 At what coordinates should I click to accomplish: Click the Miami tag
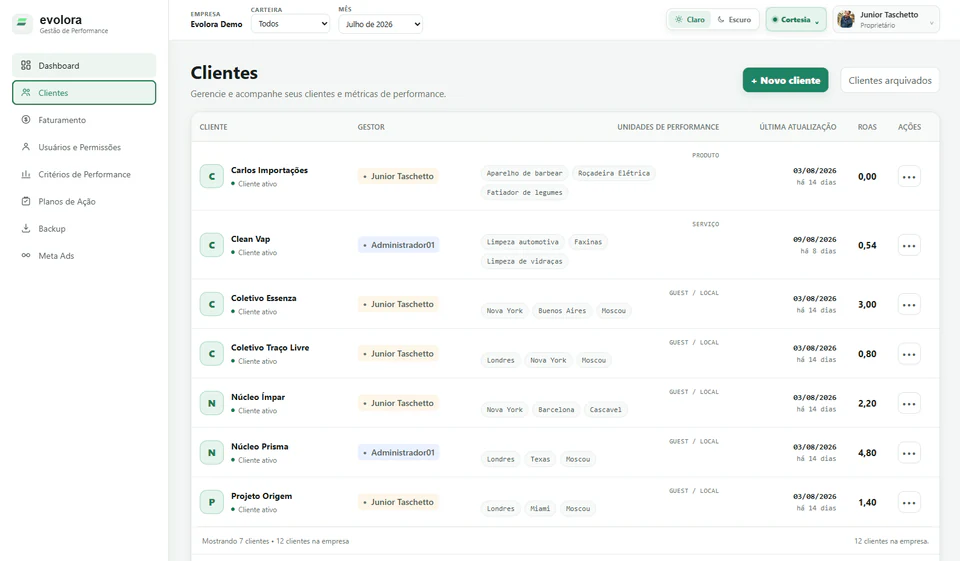[x=540, y=509]
